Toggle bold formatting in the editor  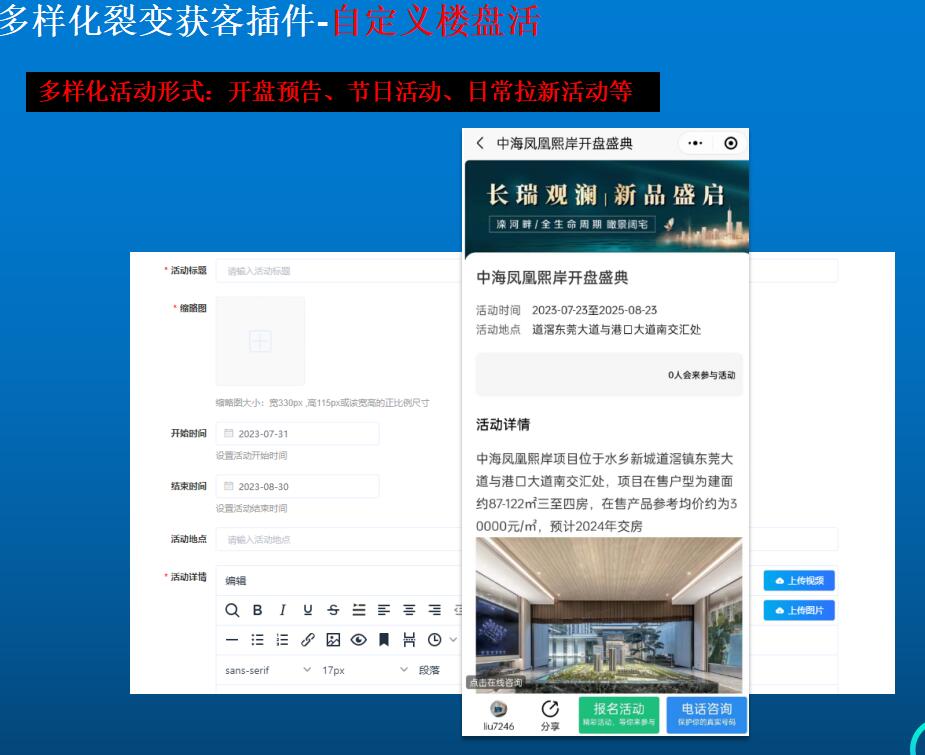point(257,610)
